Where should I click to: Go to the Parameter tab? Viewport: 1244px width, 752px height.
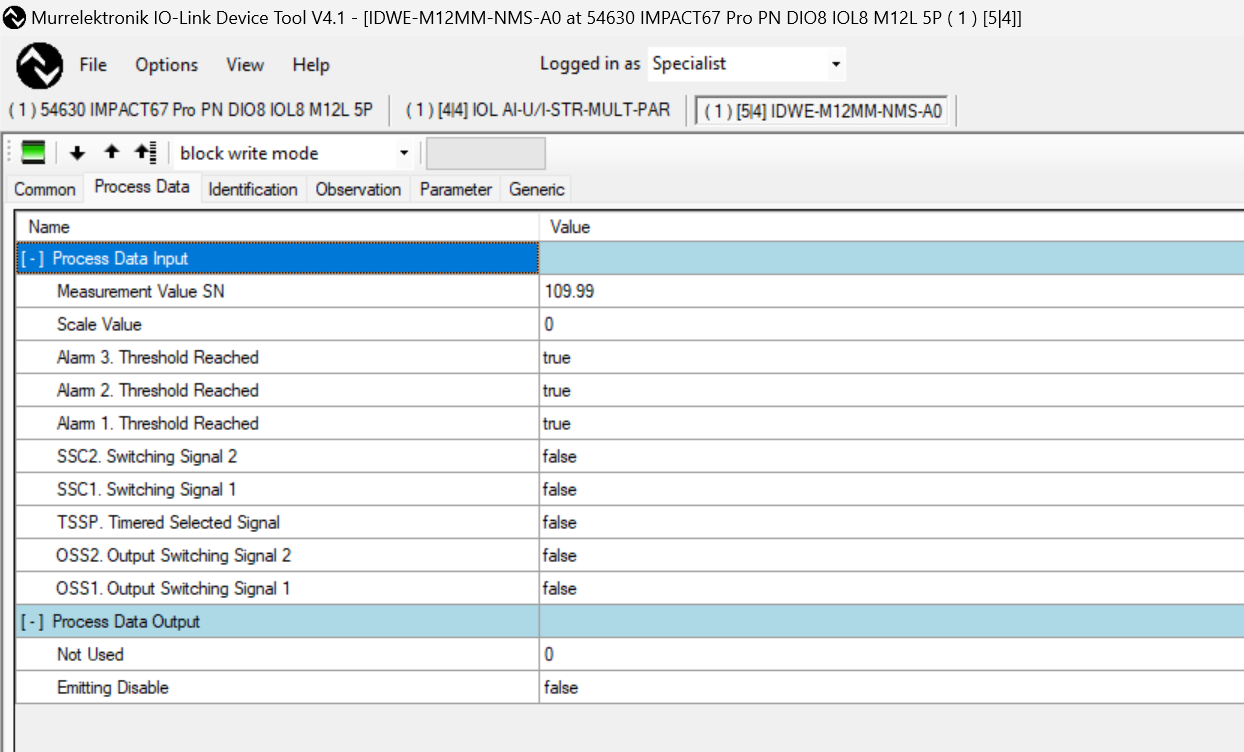[455, 190]
